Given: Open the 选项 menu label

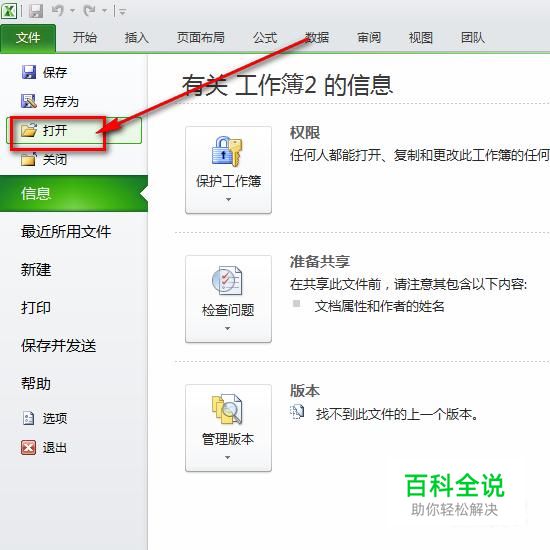Looking at the screenshot, I should click(x=55, y=418).
